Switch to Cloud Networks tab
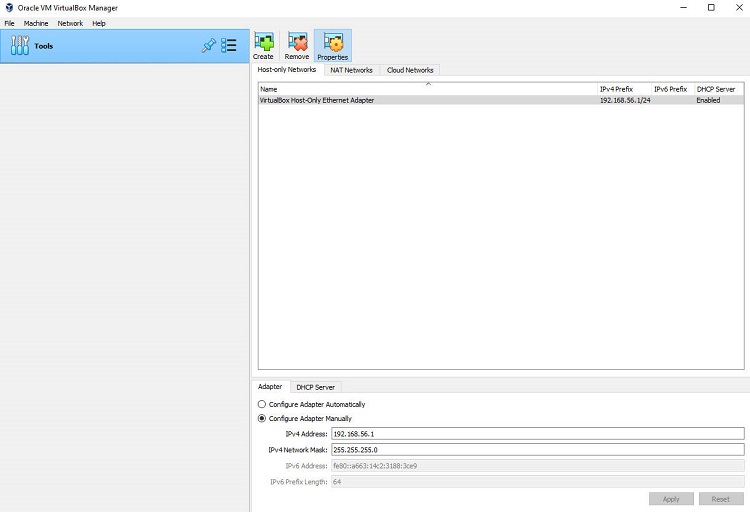The height and width of the screenshot is (512, 750). tap(410, 70)
